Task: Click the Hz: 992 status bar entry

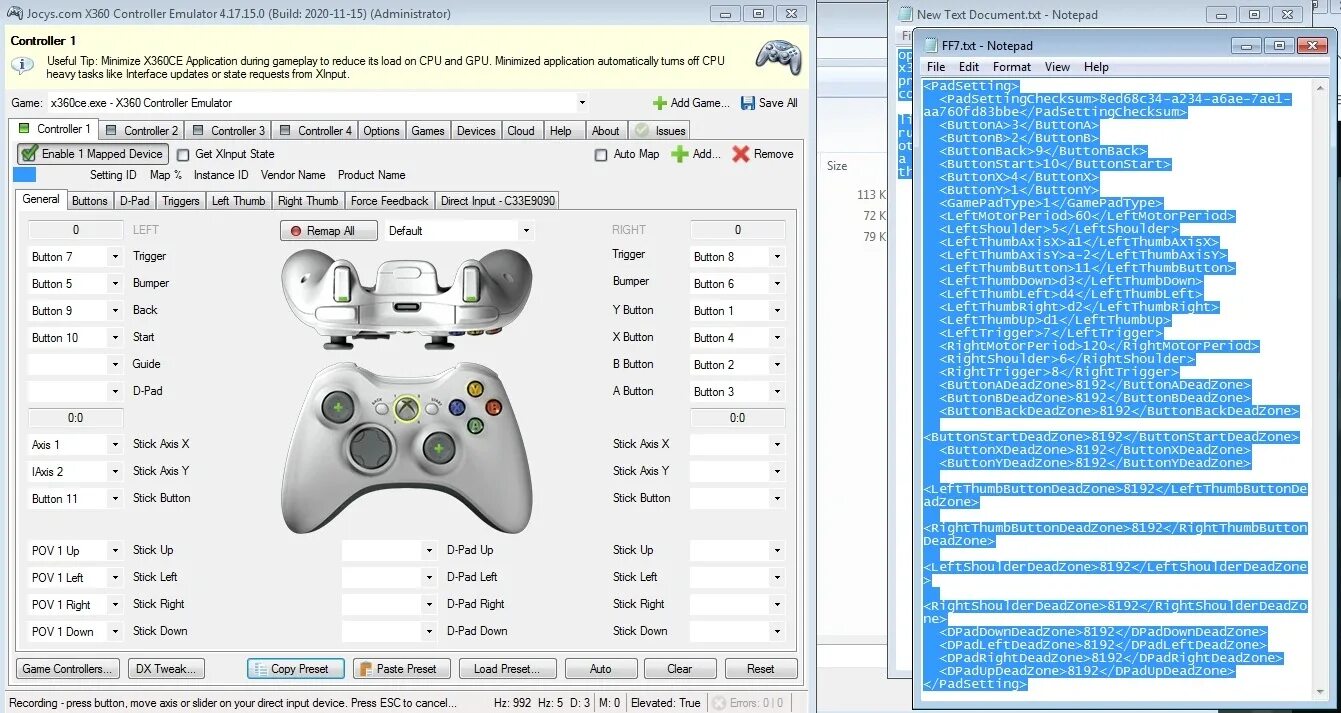Action: pyautogui.click(x=513, y=703)
